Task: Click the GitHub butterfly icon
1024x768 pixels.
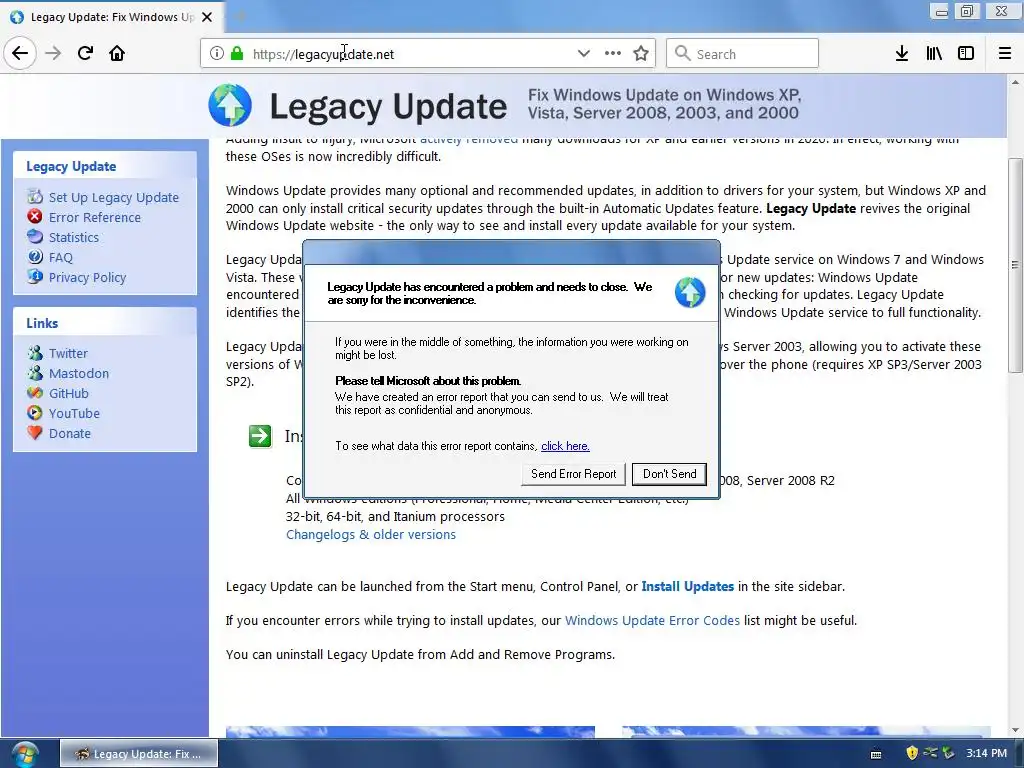Action: click(x=35, y=392)
